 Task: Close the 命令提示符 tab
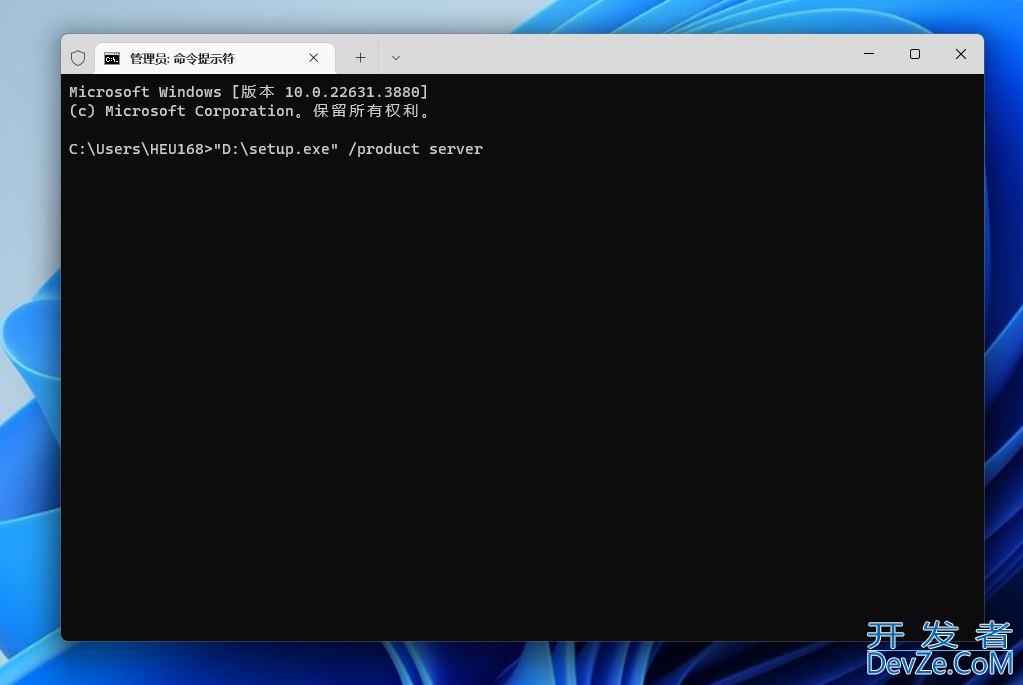point(314,58)
